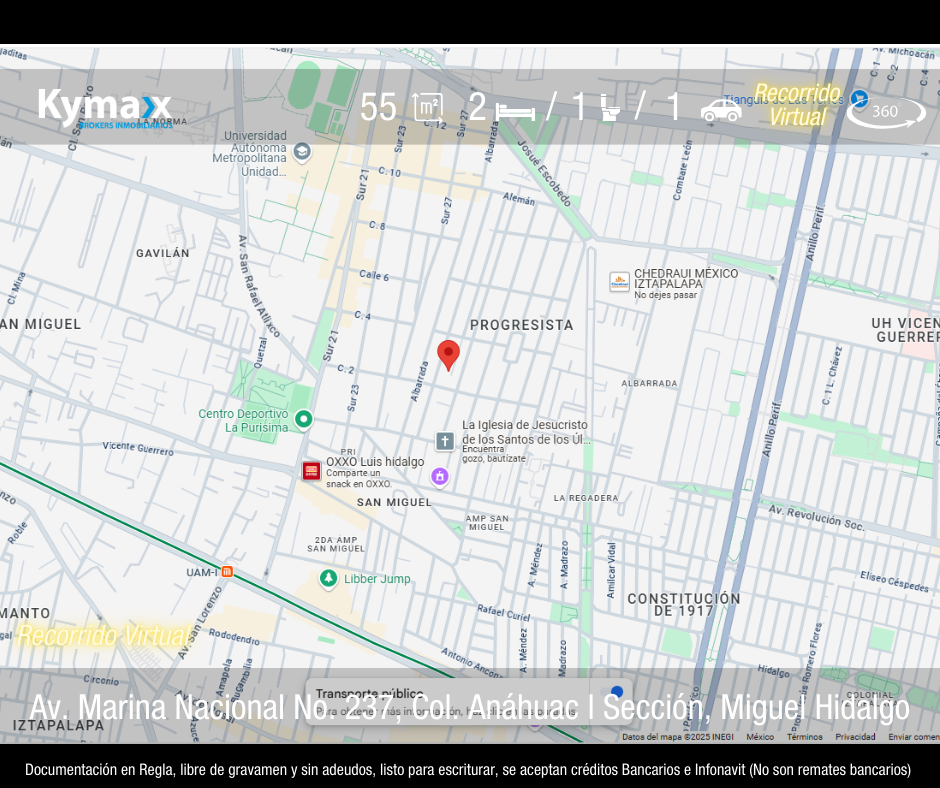Click the GAVILÁN neighborhood label
The image size is (940, 788).
(x=162, y=253)
